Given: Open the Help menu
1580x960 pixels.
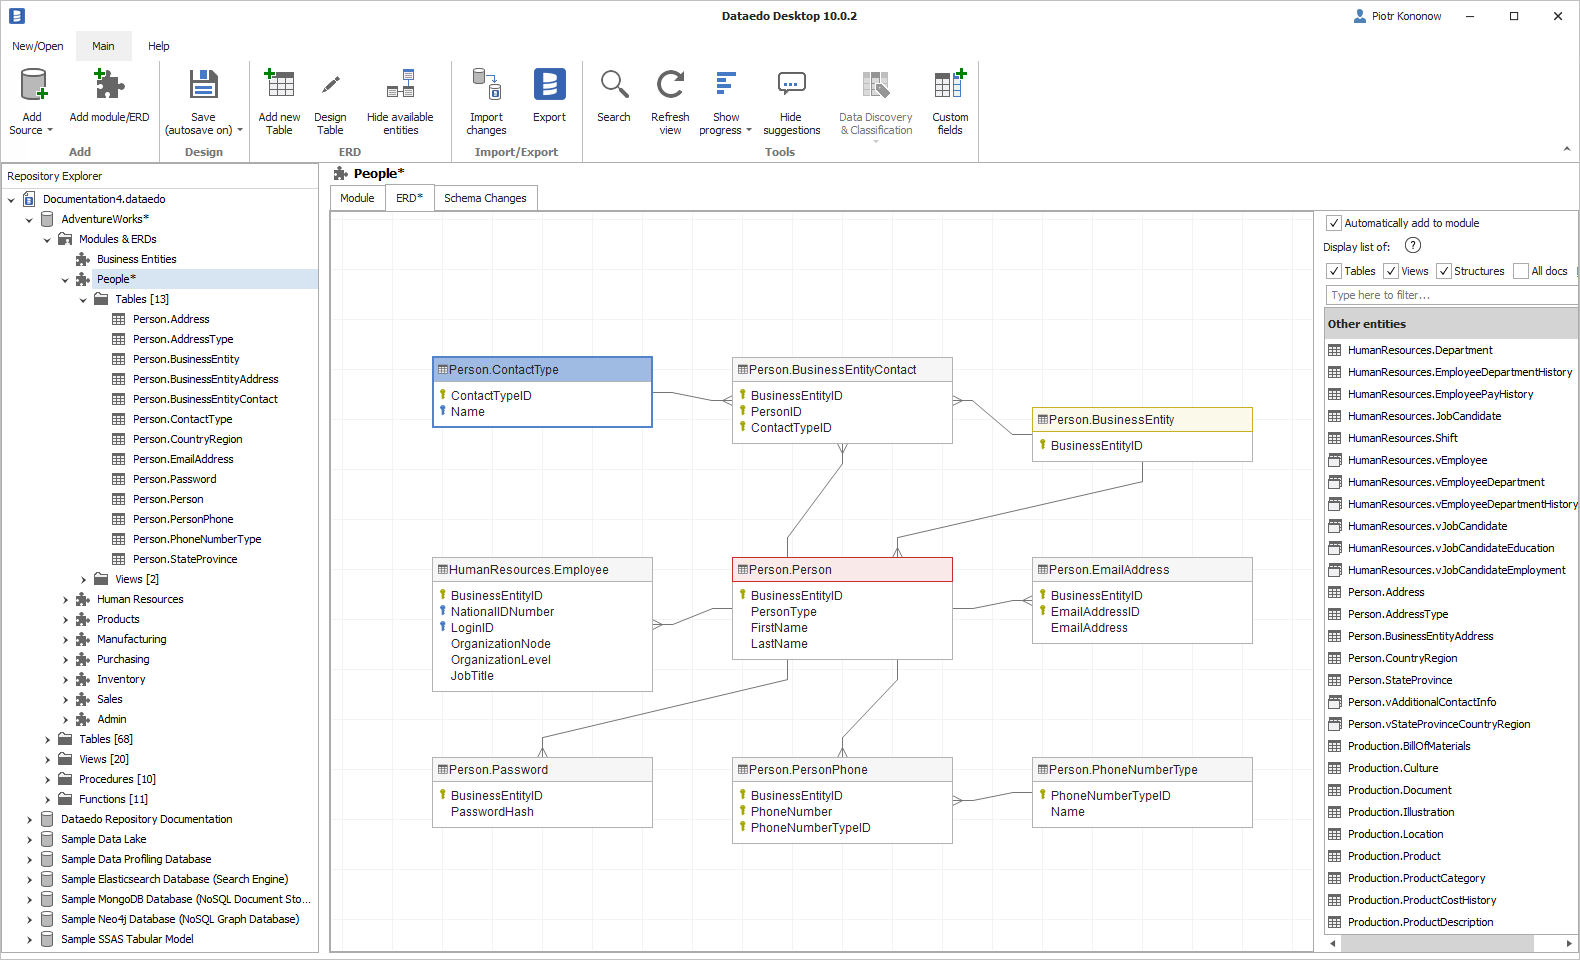Looking at the screenshot, I should tap(158, 46).
